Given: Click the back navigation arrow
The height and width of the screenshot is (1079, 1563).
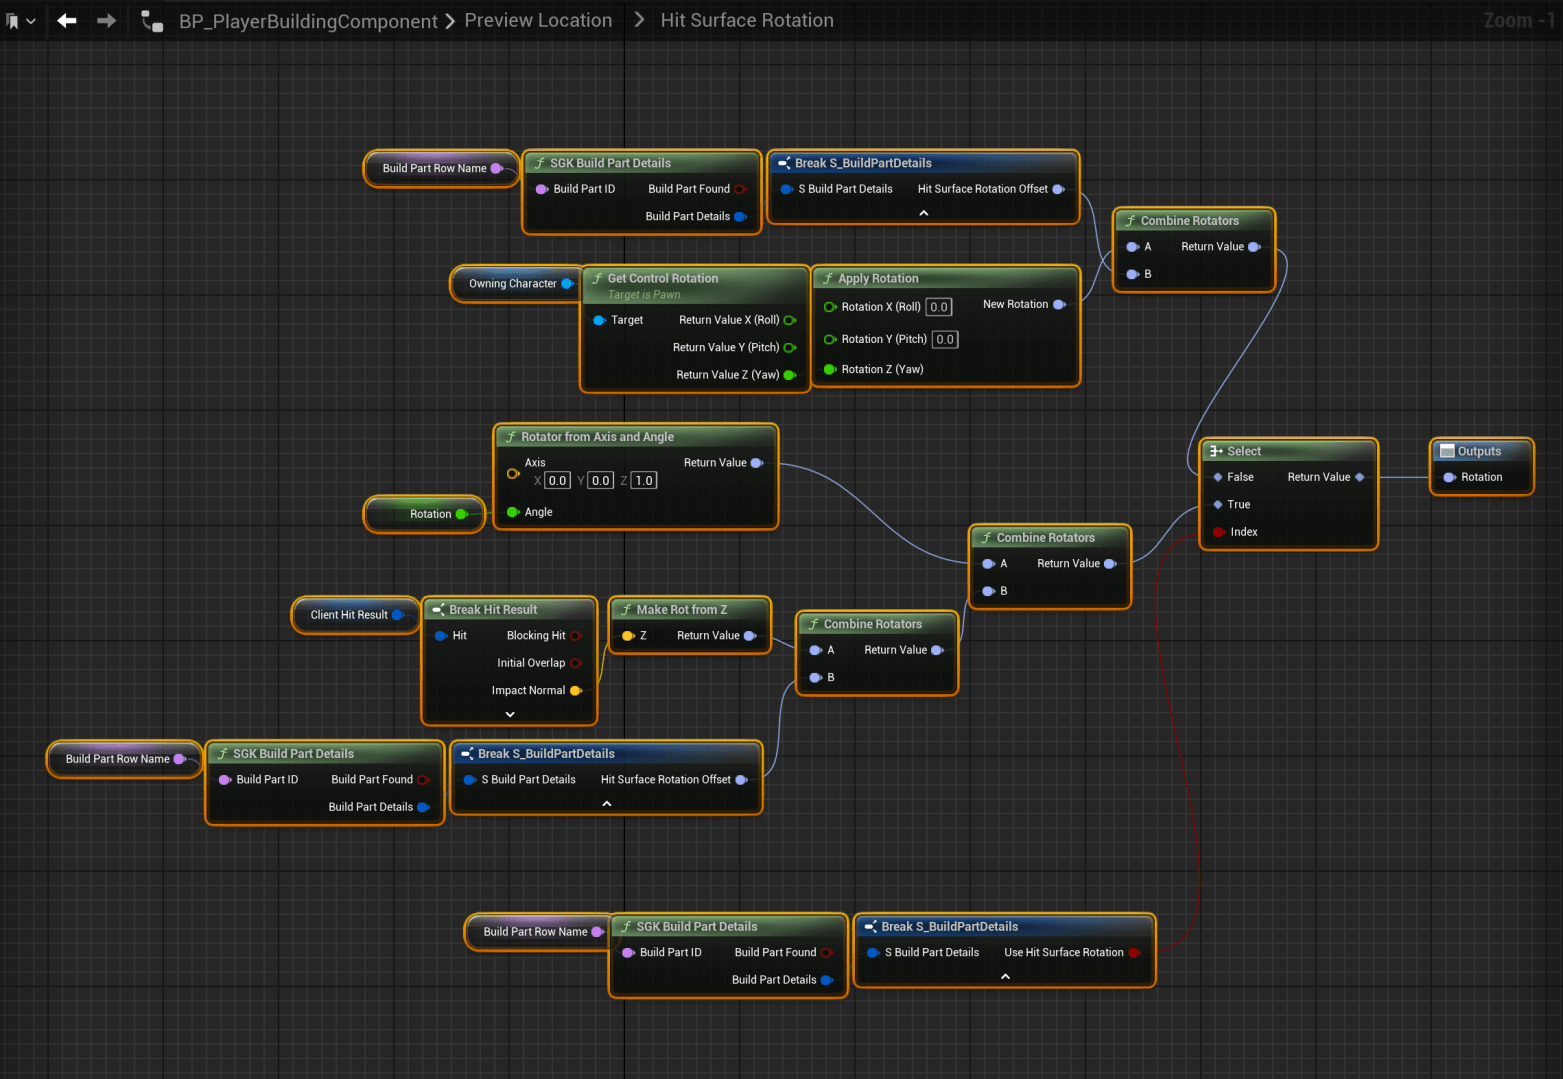Looking at the screenshot, I should pos(67,21).
